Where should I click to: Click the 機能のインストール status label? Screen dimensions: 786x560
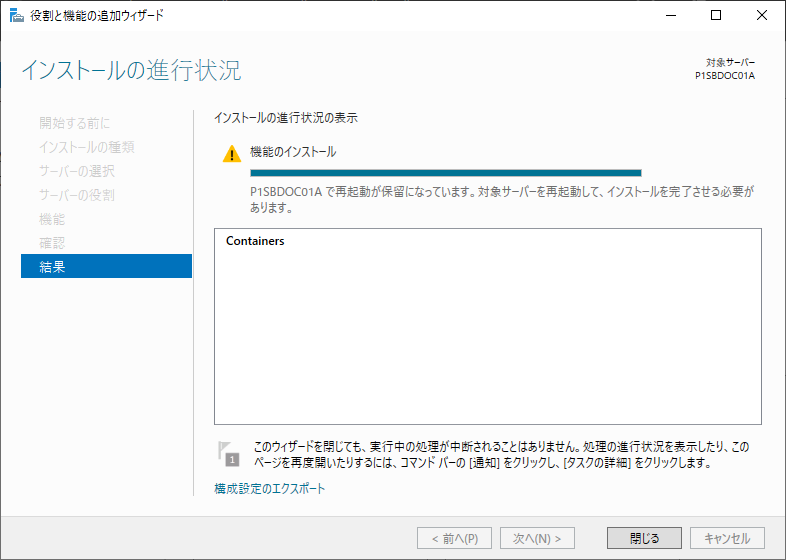(293, 152)
